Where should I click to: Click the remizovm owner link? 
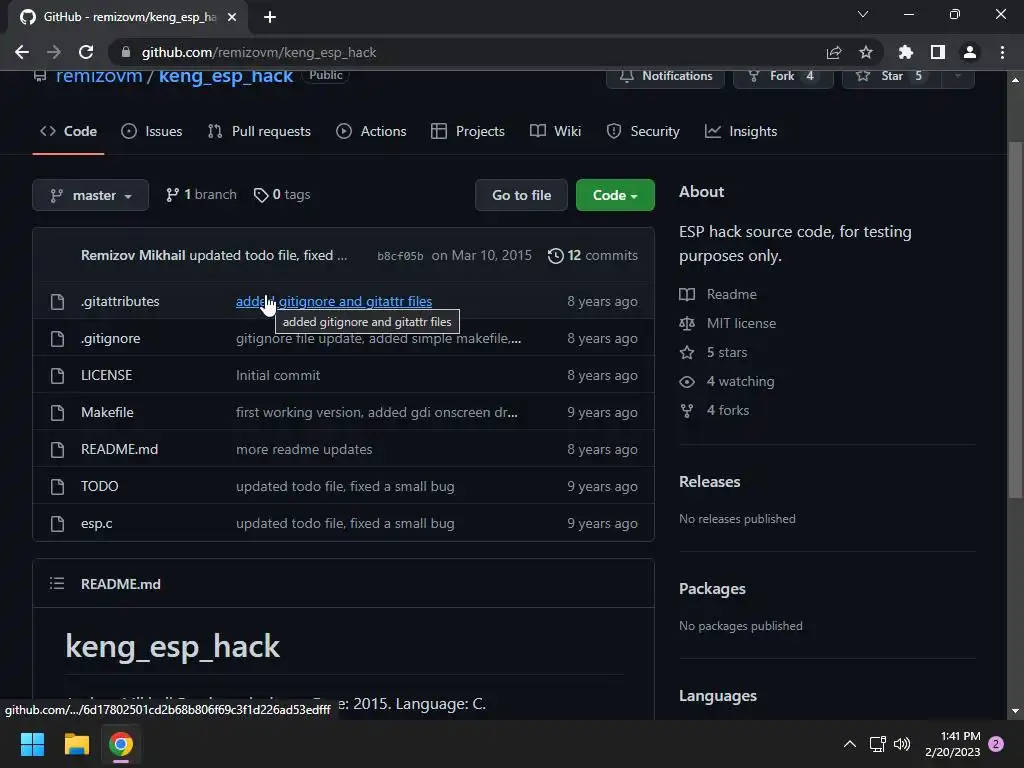click(x=99, y=76)
